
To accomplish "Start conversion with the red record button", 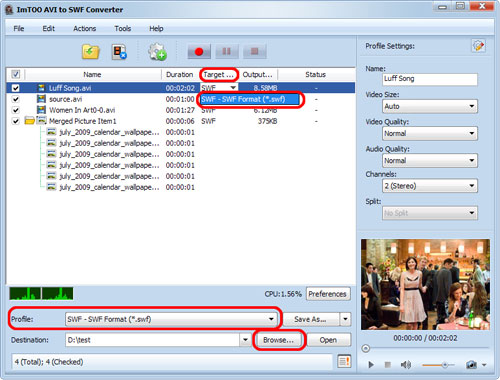I will click(199, 51).
